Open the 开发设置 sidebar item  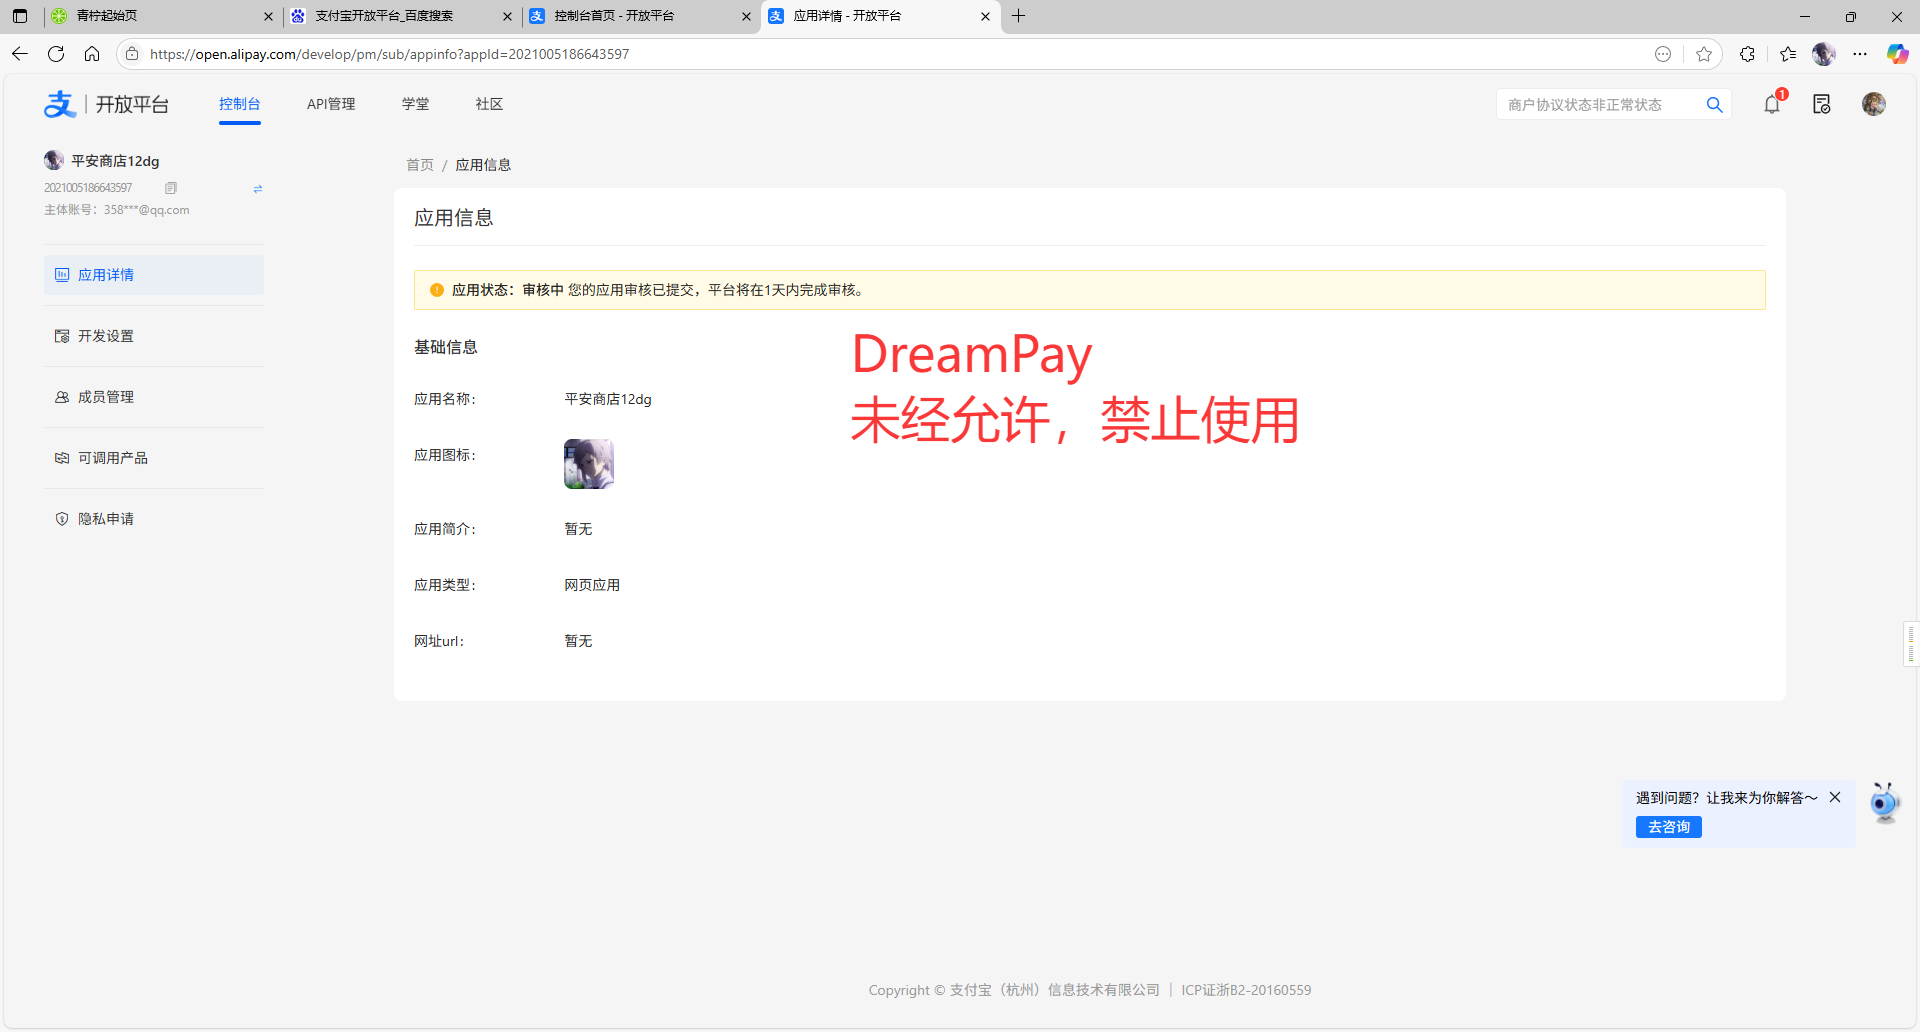click(x=106, y=336)
